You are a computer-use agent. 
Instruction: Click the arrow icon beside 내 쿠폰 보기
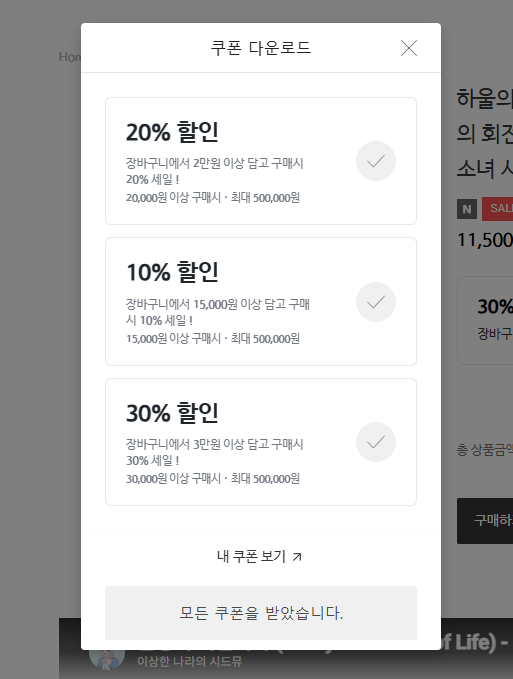pyautogui.click(x=297, y=557)
